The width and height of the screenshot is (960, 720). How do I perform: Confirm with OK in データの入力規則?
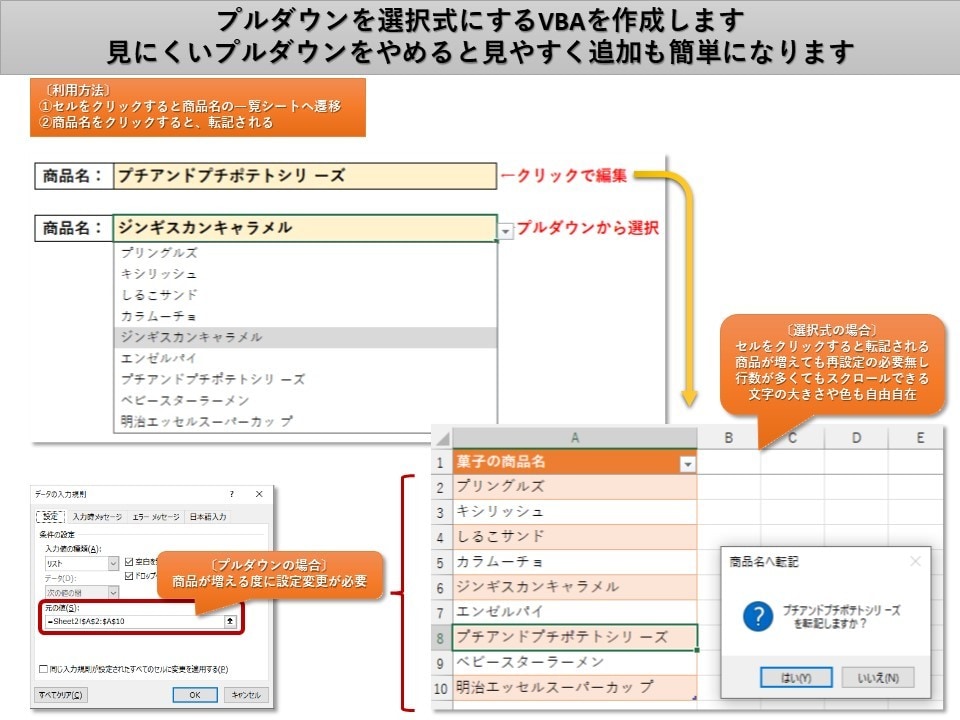(195, 695)
